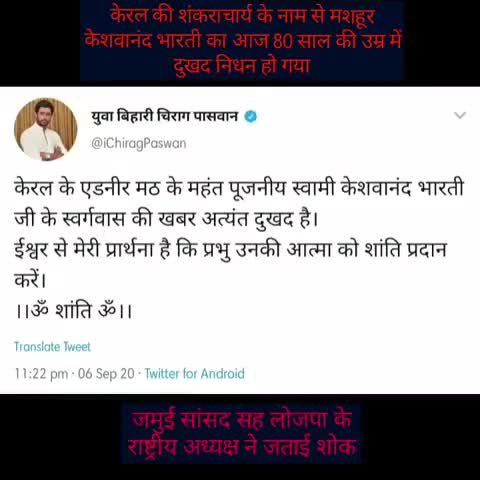Expand the tweet options chevron

click(460, 115)
